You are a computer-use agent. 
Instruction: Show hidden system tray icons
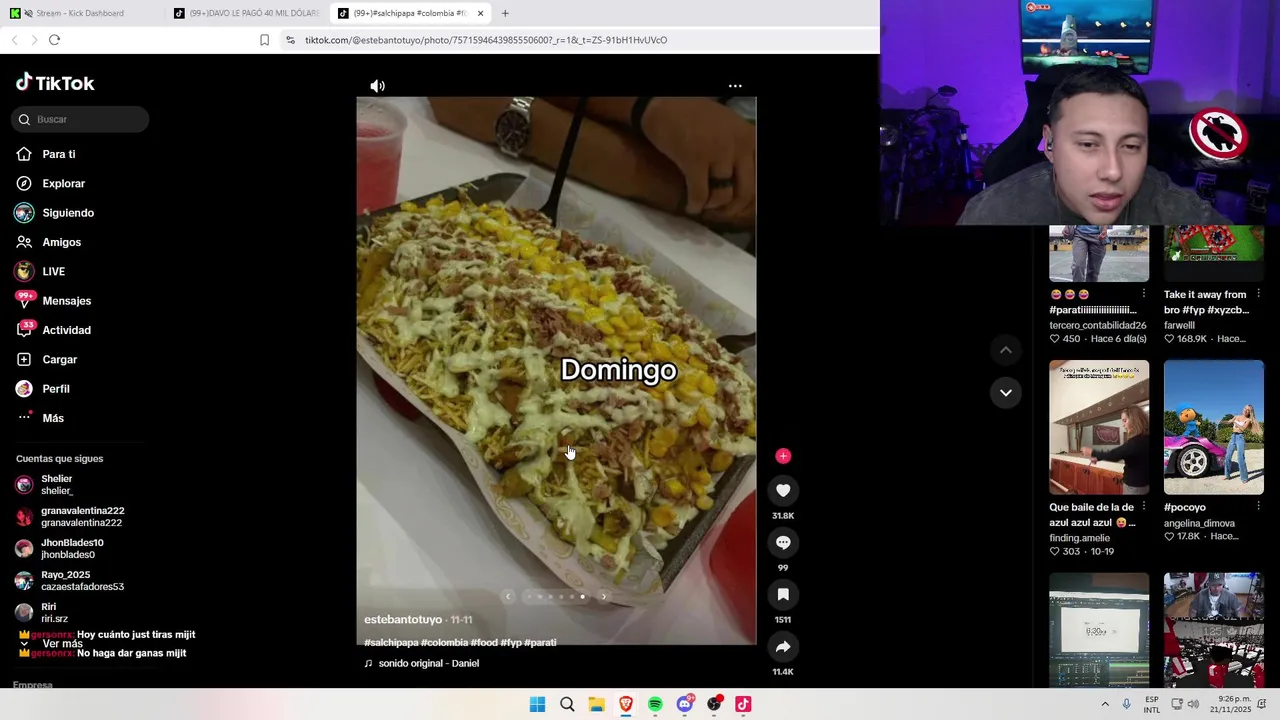(1105, 705)
